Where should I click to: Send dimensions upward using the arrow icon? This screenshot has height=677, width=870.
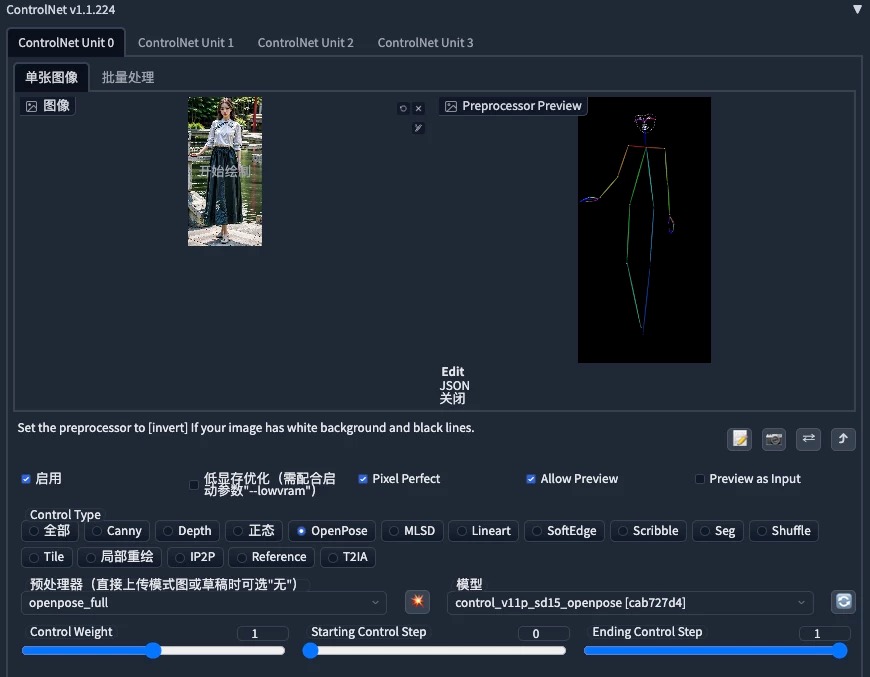(843, 439)
